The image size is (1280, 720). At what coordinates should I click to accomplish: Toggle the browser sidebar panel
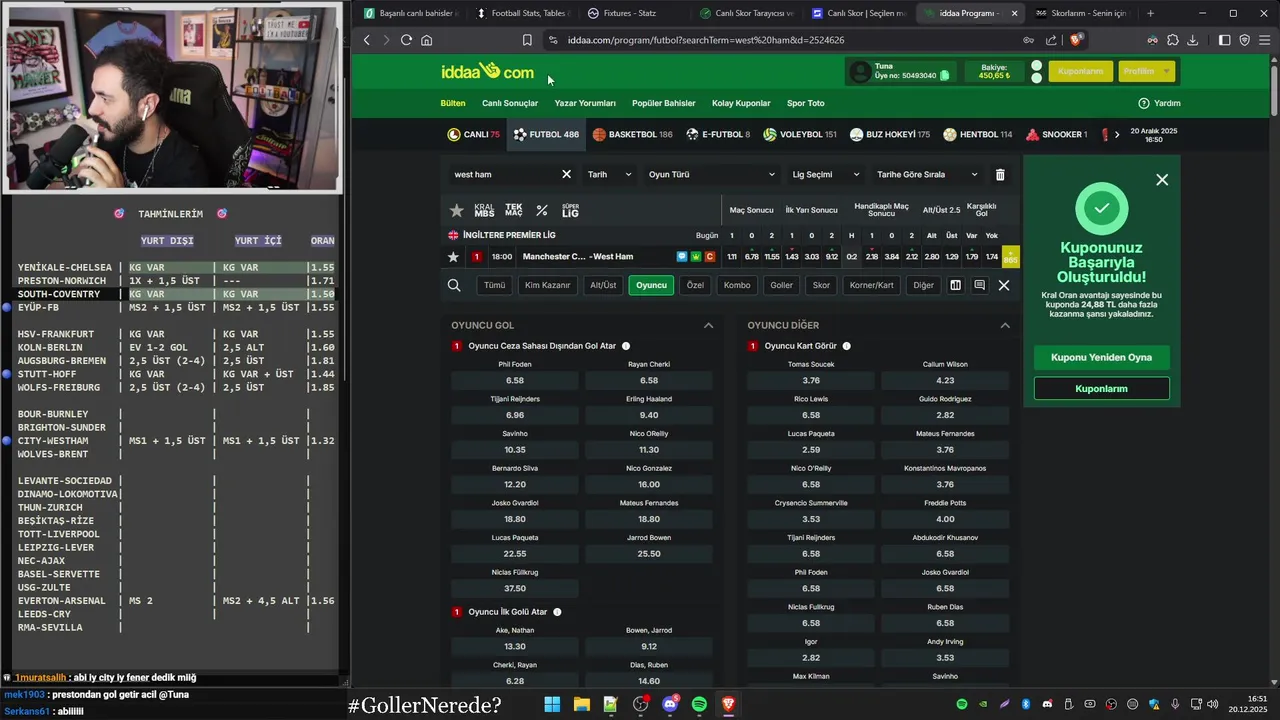tap(1224, 40)
